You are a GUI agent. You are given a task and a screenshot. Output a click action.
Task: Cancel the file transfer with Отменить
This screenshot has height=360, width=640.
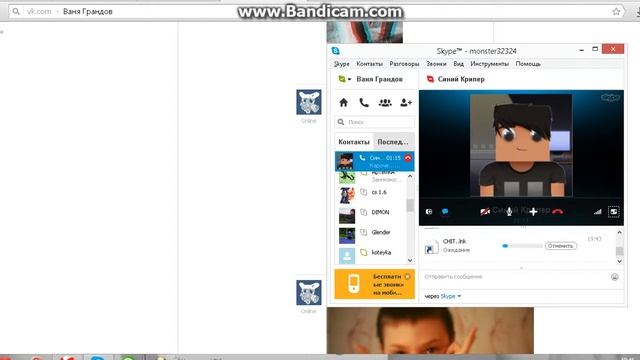[560, 246]
